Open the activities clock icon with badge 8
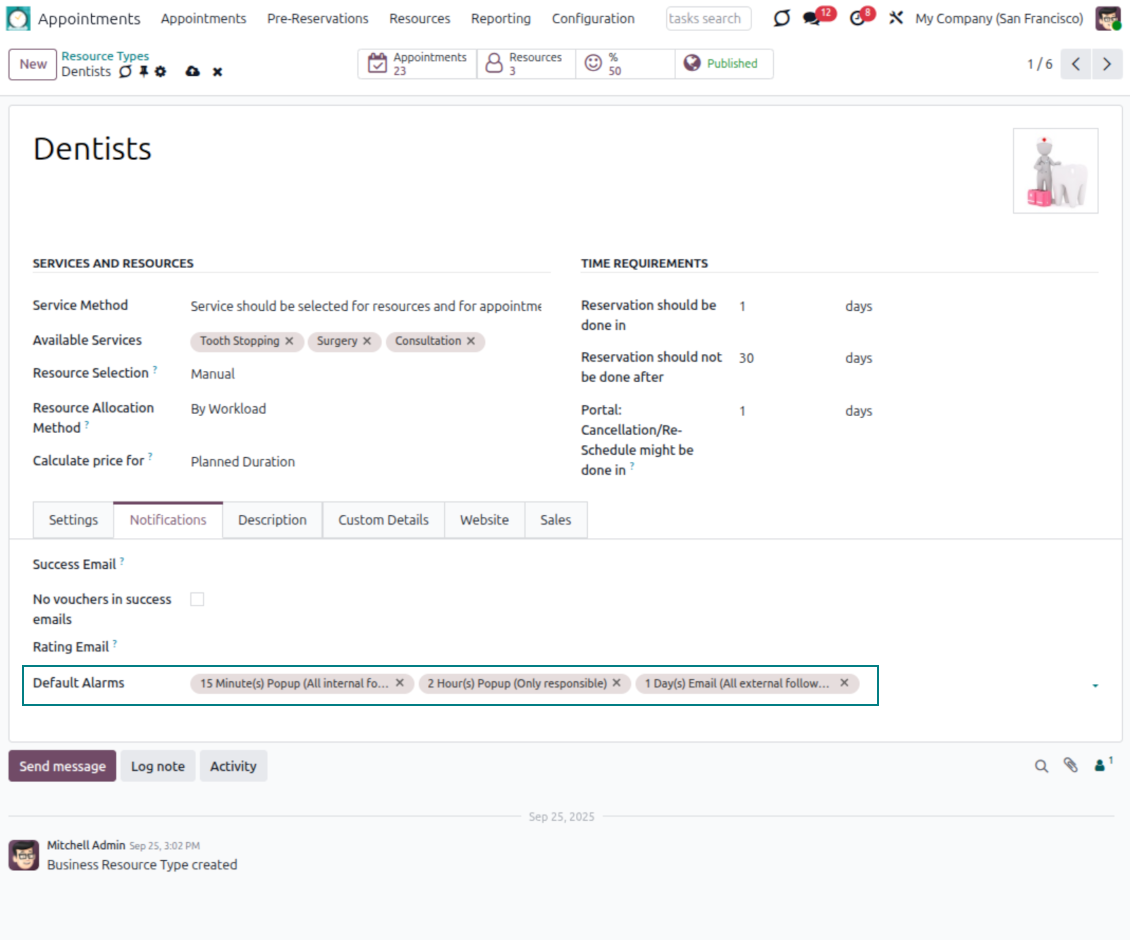The image size is (1130, 940). point(857,19)
